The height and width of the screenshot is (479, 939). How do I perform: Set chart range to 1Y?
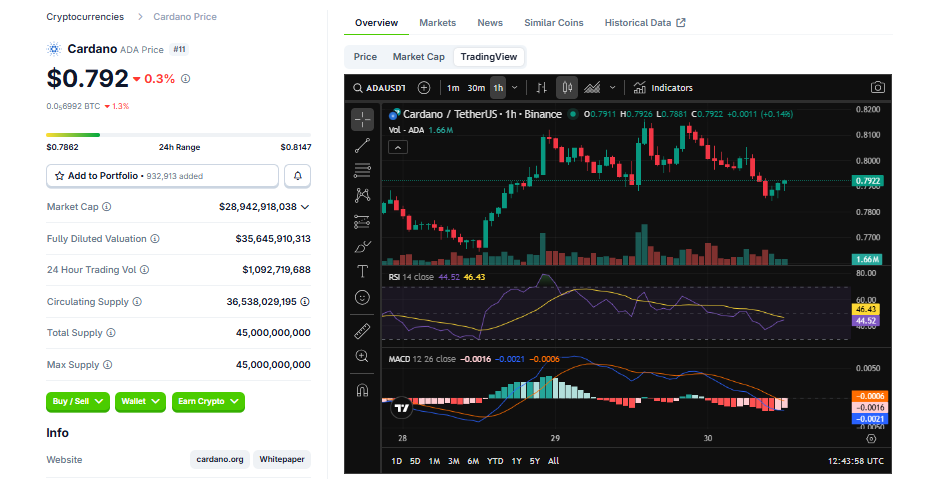pyautogui.click(x=517, y=461)
